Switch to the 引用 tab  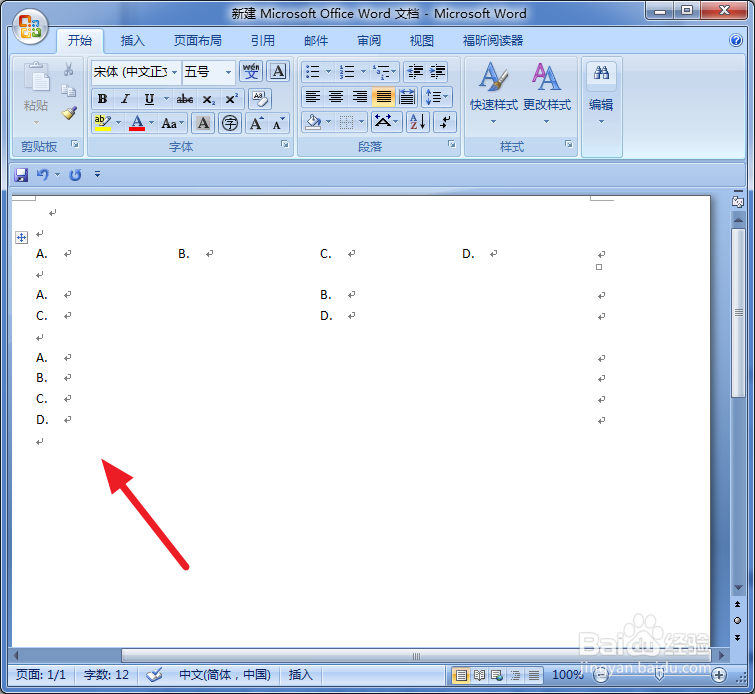click(263, 41)
